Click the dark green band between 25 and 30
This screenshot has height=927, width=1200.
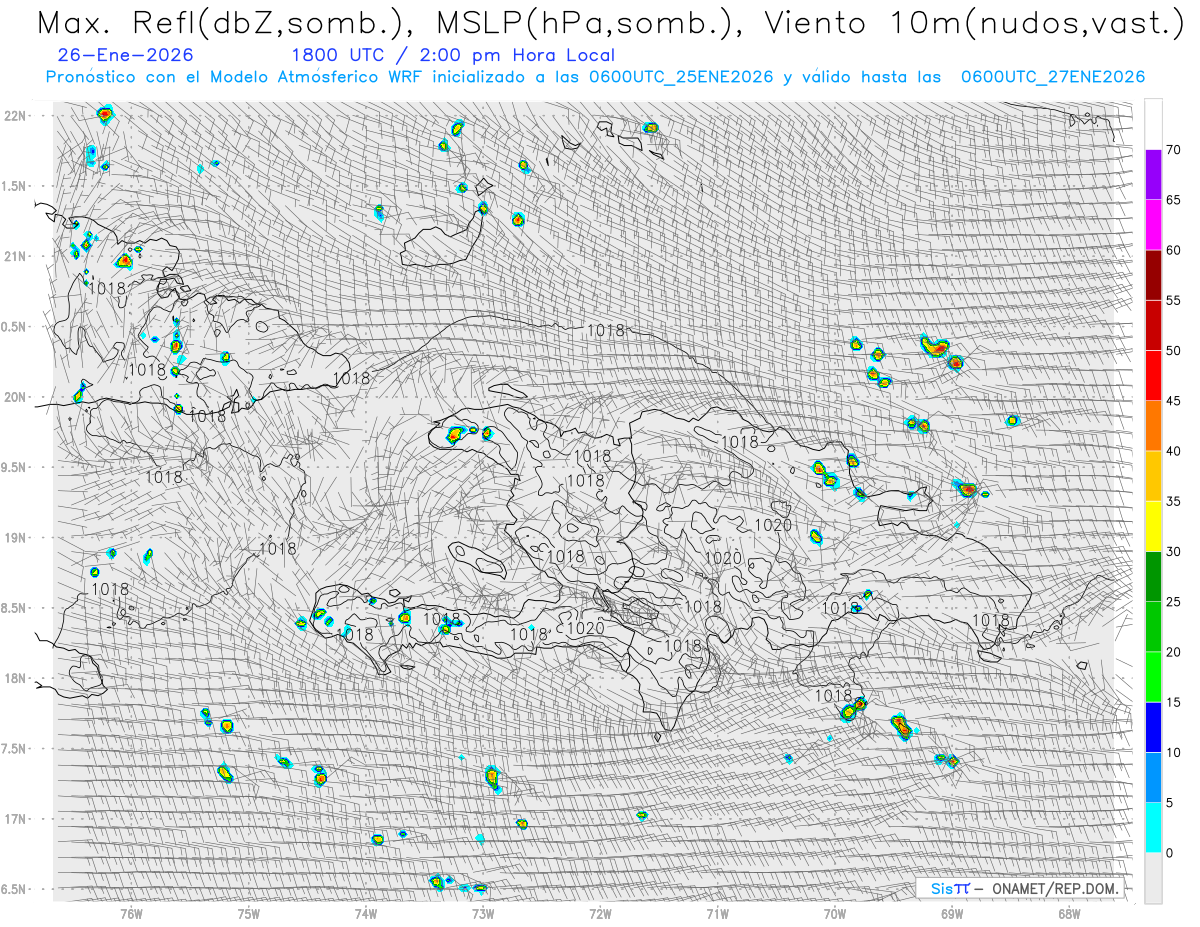[x=1153, y=577]
